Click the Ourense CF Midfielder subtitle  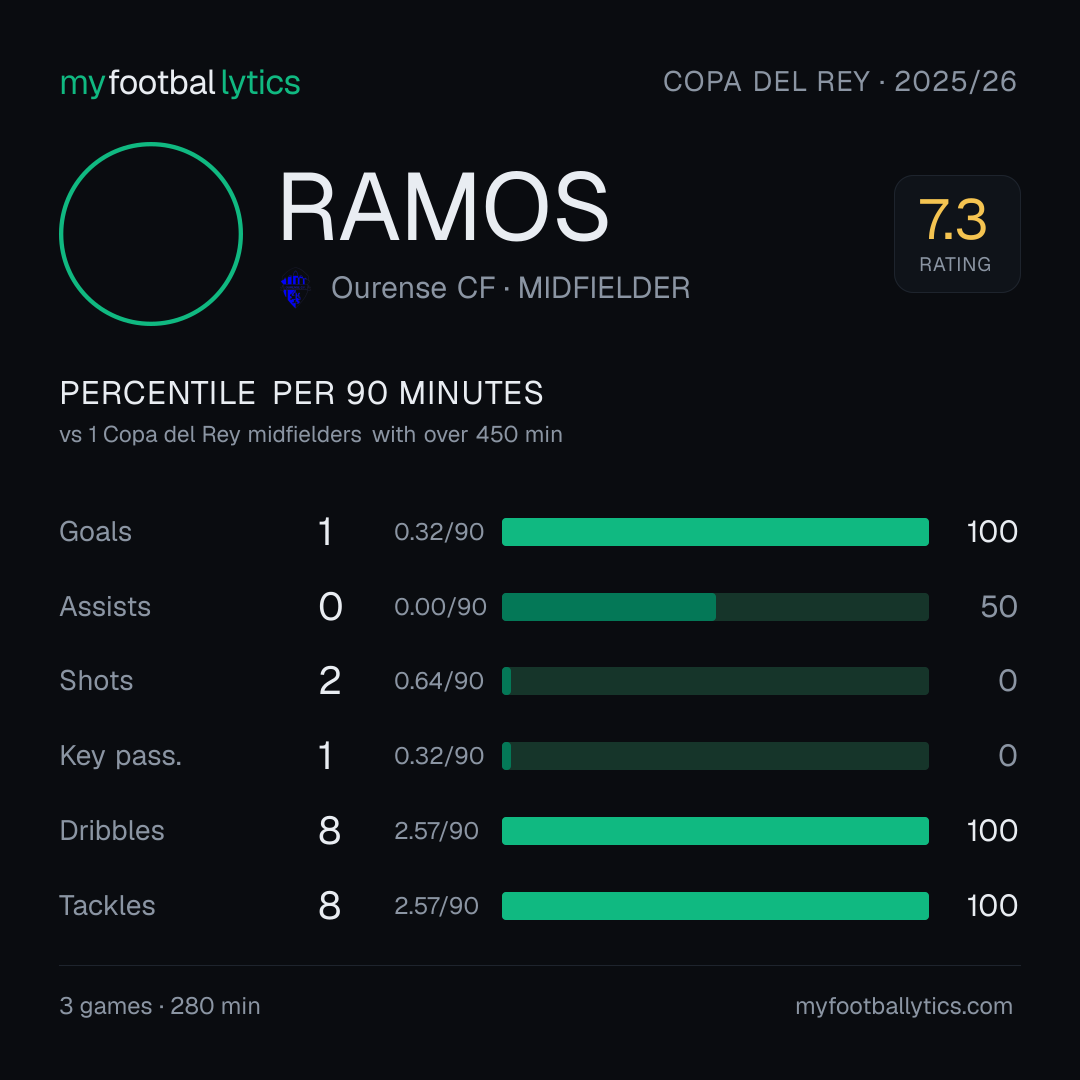tap(510, 288)
